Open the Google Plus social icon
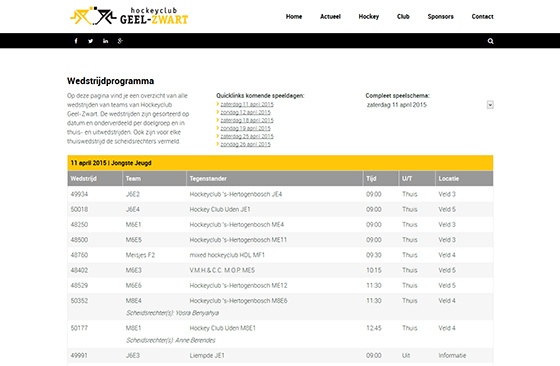560x366 pixels. (x=120, y=41)
